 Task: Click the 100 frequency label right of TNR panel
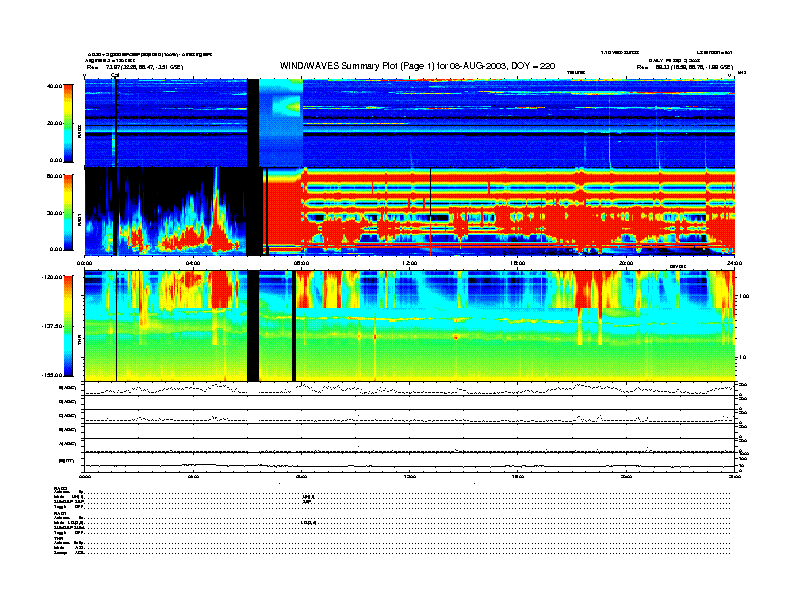click(744, 296)
